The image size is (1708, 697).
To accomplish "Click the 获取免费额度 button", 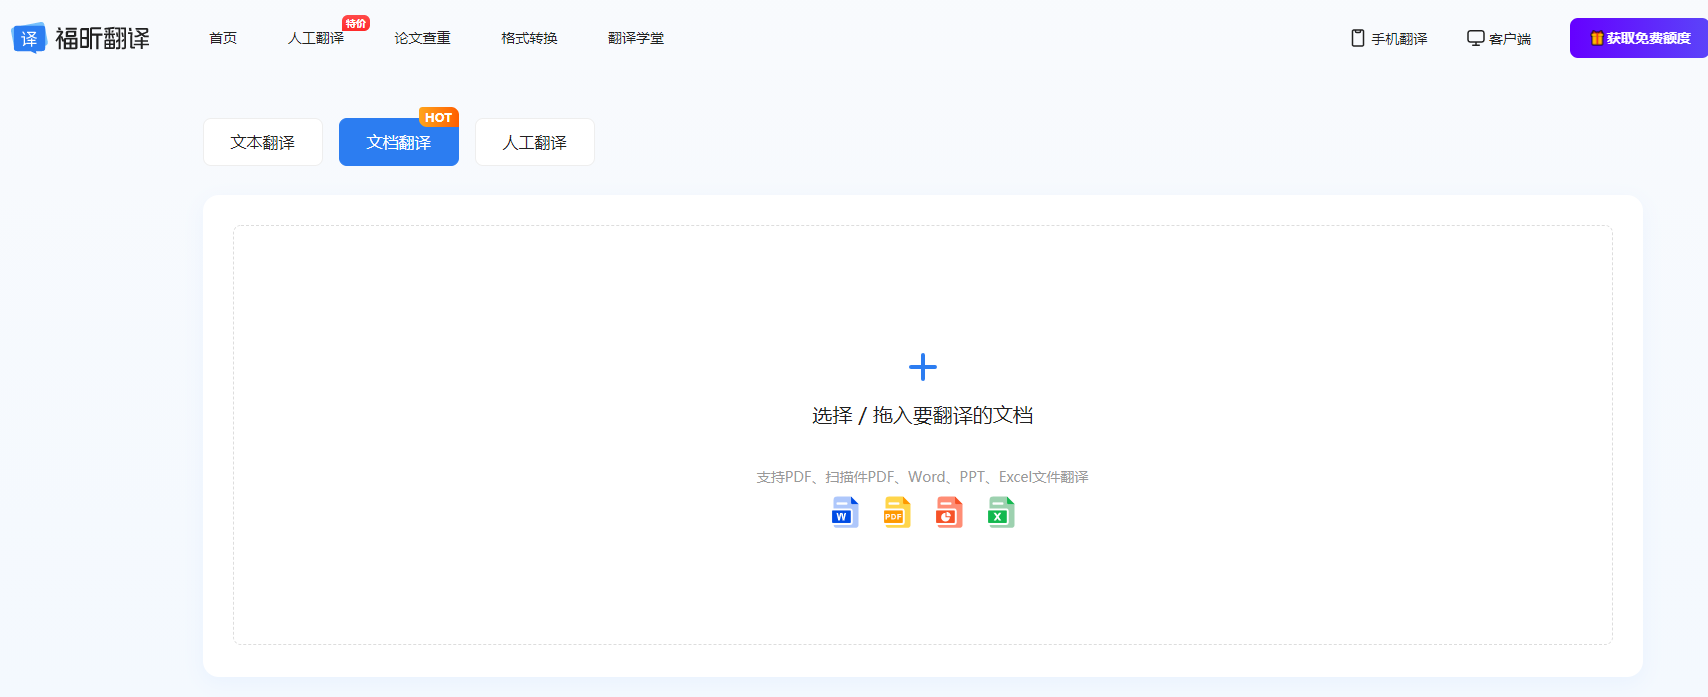I will point(1639,38).
